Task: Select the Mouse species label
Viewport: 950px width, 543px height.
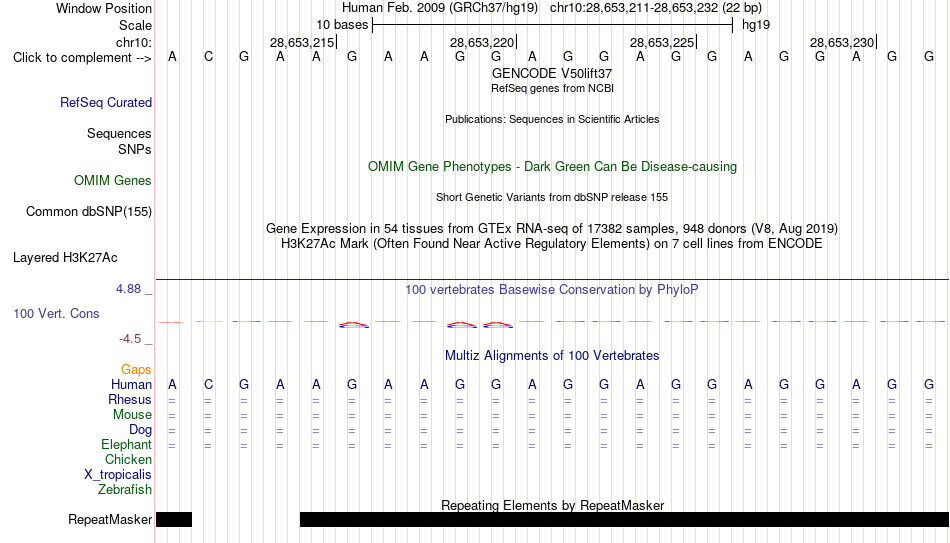Action: [133, 415]
